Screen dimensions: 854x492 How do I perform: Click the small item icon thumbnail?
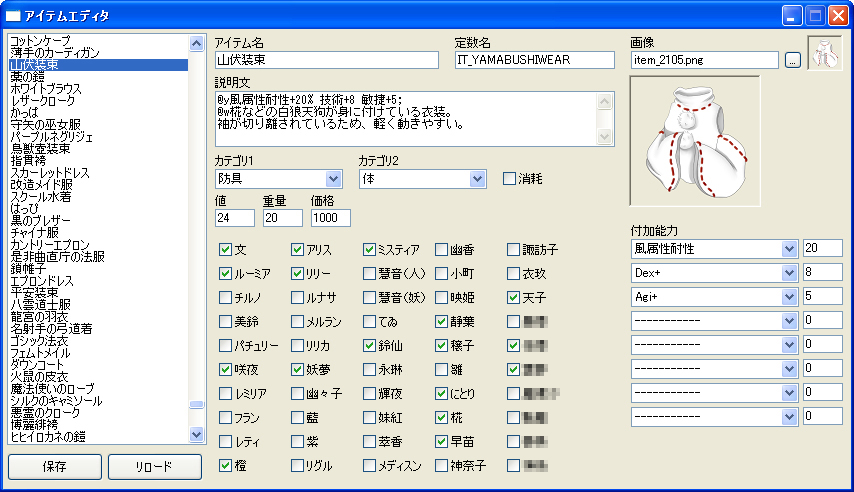coord(824,54)
